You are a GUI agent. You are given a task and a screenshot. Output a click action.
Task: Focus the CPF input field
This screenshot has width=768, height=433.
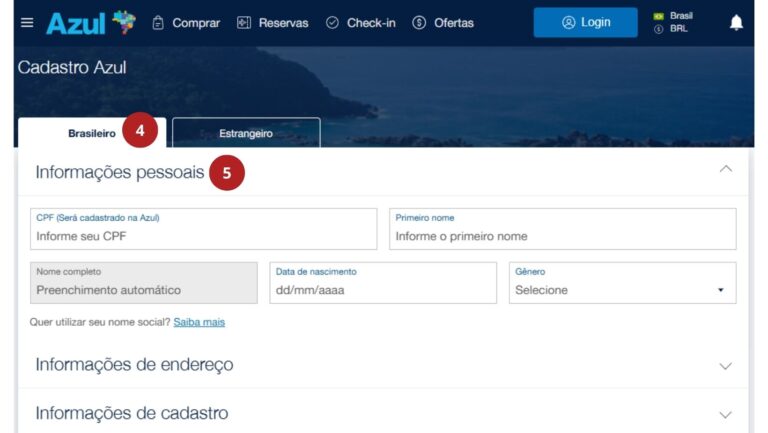click(x=203, y=236)
